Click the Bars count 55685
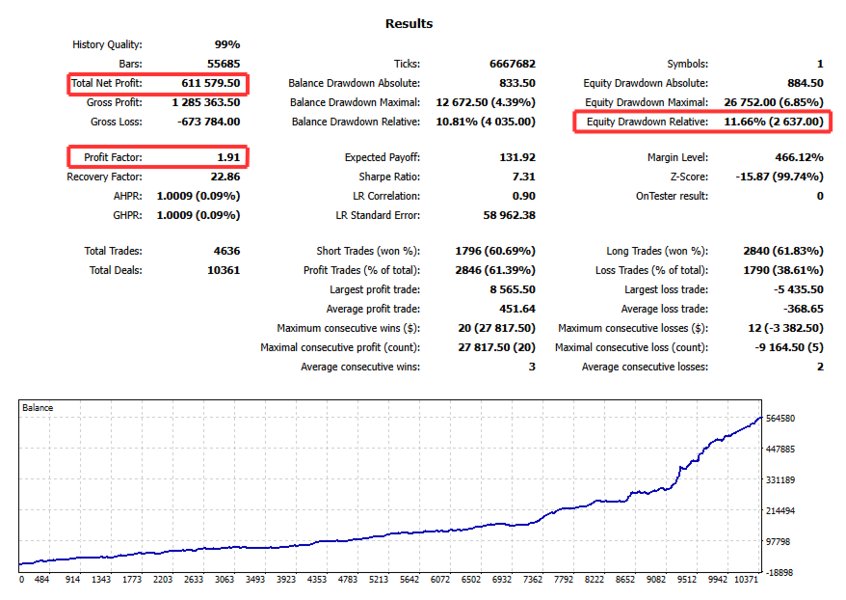The height and width of the screenshot is (600, 846). coord(224,64)
